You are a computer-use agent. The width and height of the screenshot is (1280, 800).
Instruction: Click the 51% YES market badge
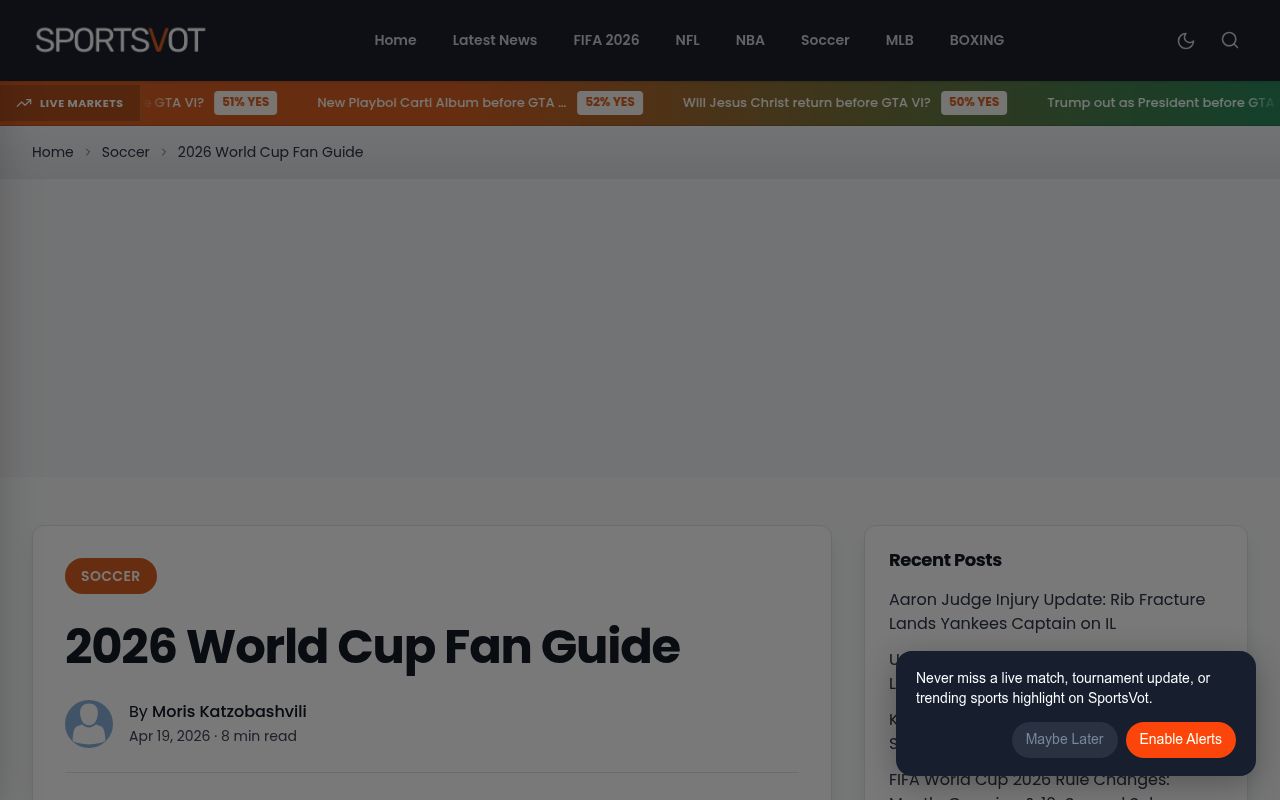click(245, 103)
